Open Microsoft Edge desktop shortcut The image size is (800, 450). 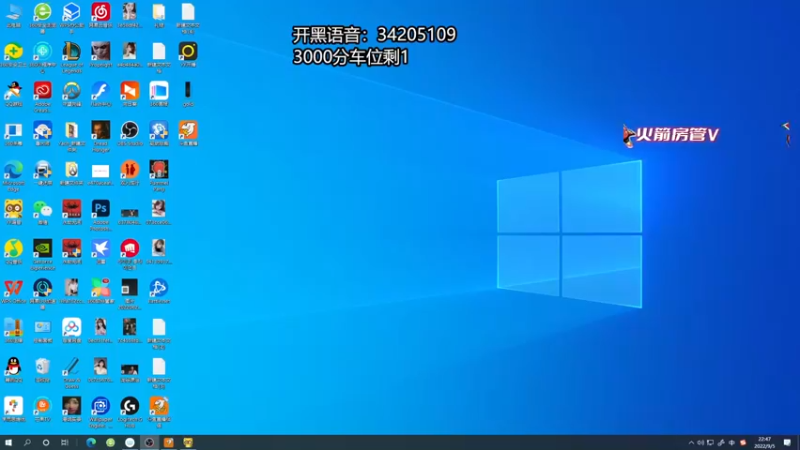pyautogui.click(x=13, y=169)
